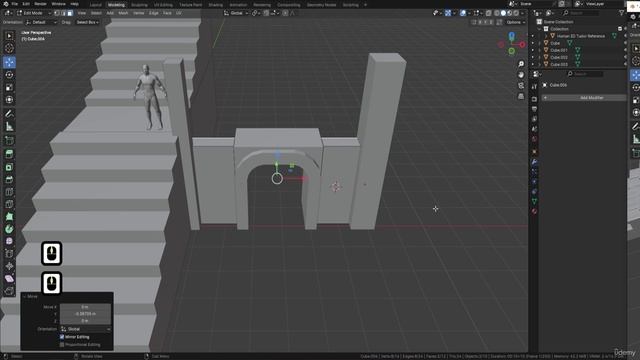This screenshot has height=360, width=640.
Task: Select the Measure tool
Action: pyautogui.click(x=9, y=127)
